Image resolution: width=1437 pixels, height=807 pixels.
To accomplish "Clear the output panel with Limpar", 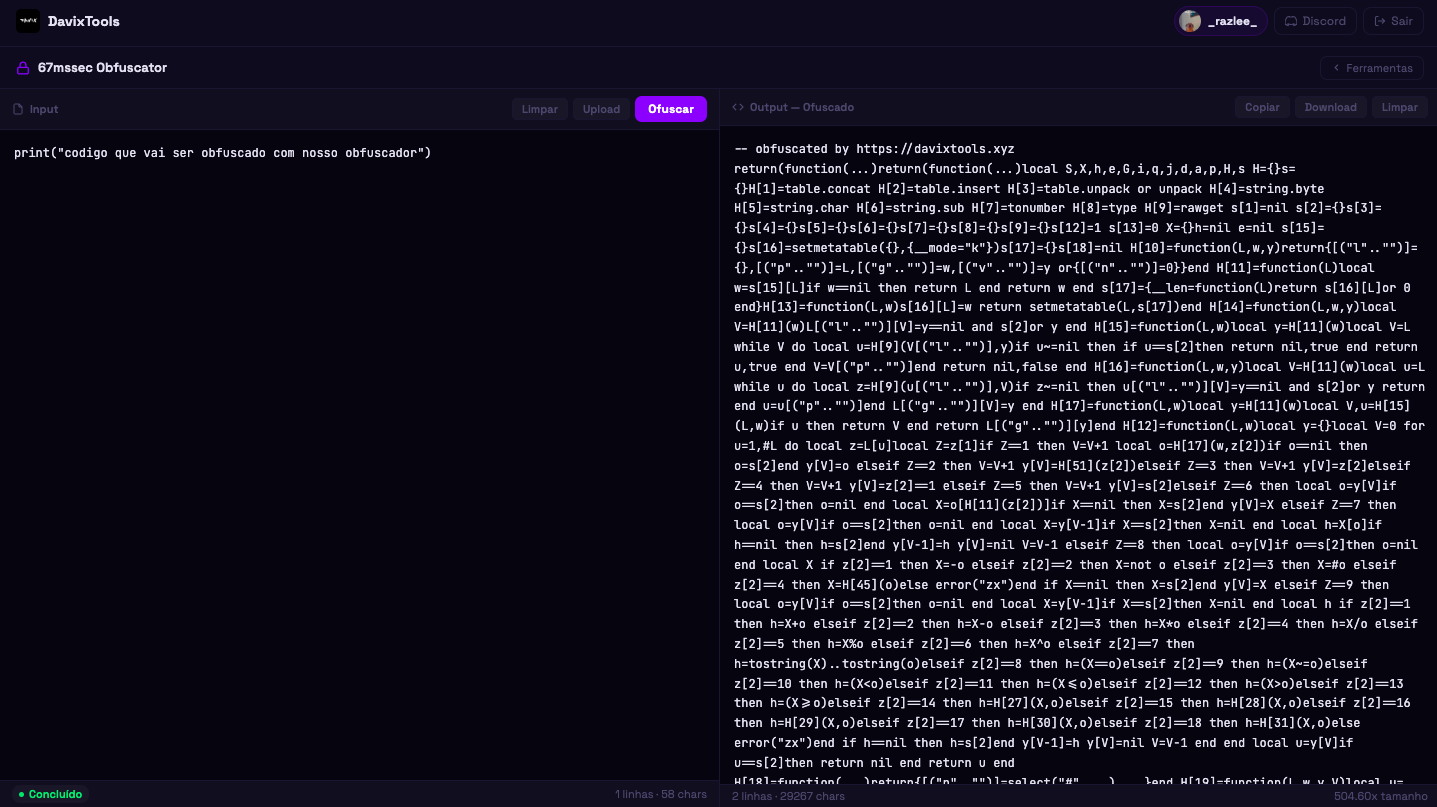I will [x=1400, y=107].
